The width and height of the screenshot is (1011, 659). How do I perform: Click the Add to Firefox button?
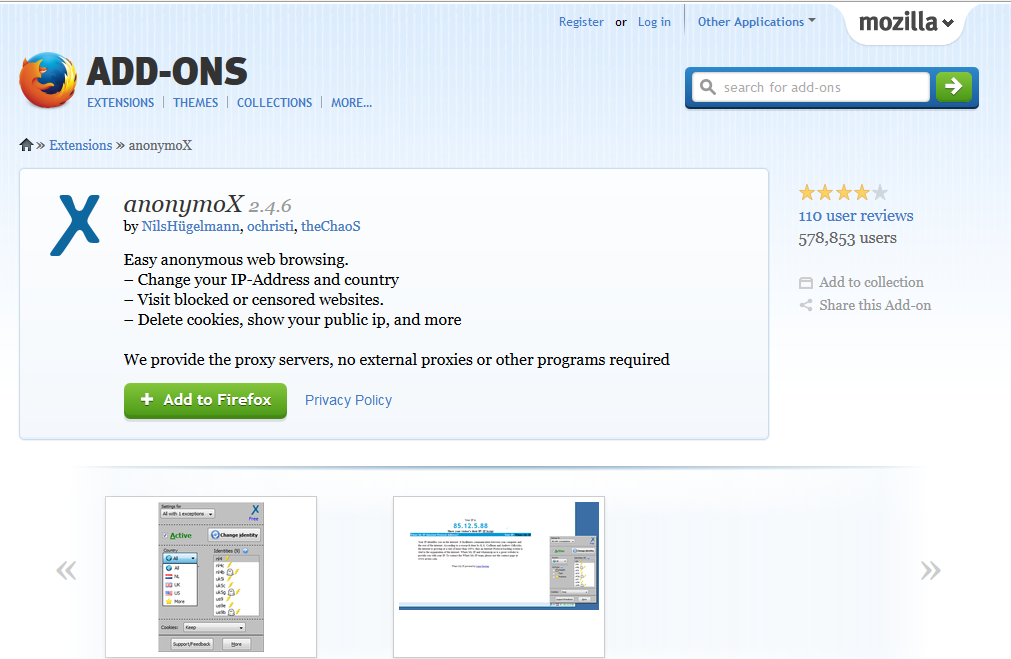(x=205, y=400)
